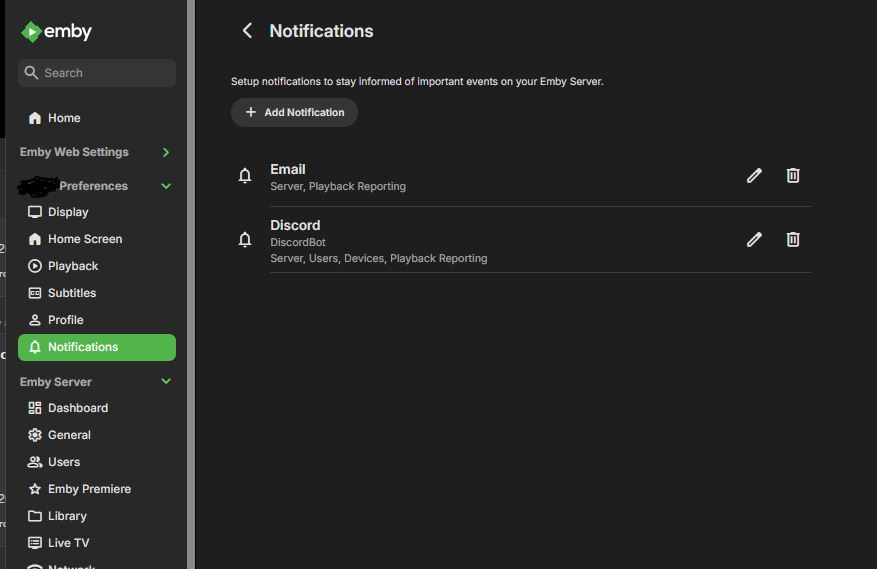The height and width of the screenshot is (569, 877).
Task: Edit the Discord notification with pencil icon
Action: click(x=754, y=240)
